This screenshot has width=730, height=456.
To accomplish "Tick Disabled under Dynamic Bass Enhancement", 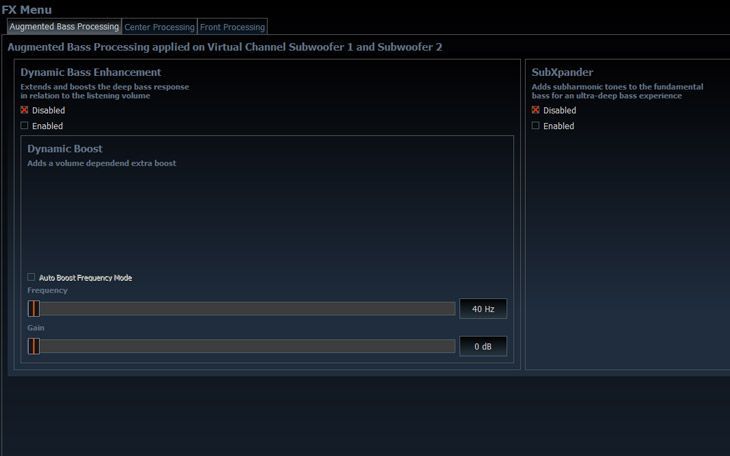I will click(25, 110).
